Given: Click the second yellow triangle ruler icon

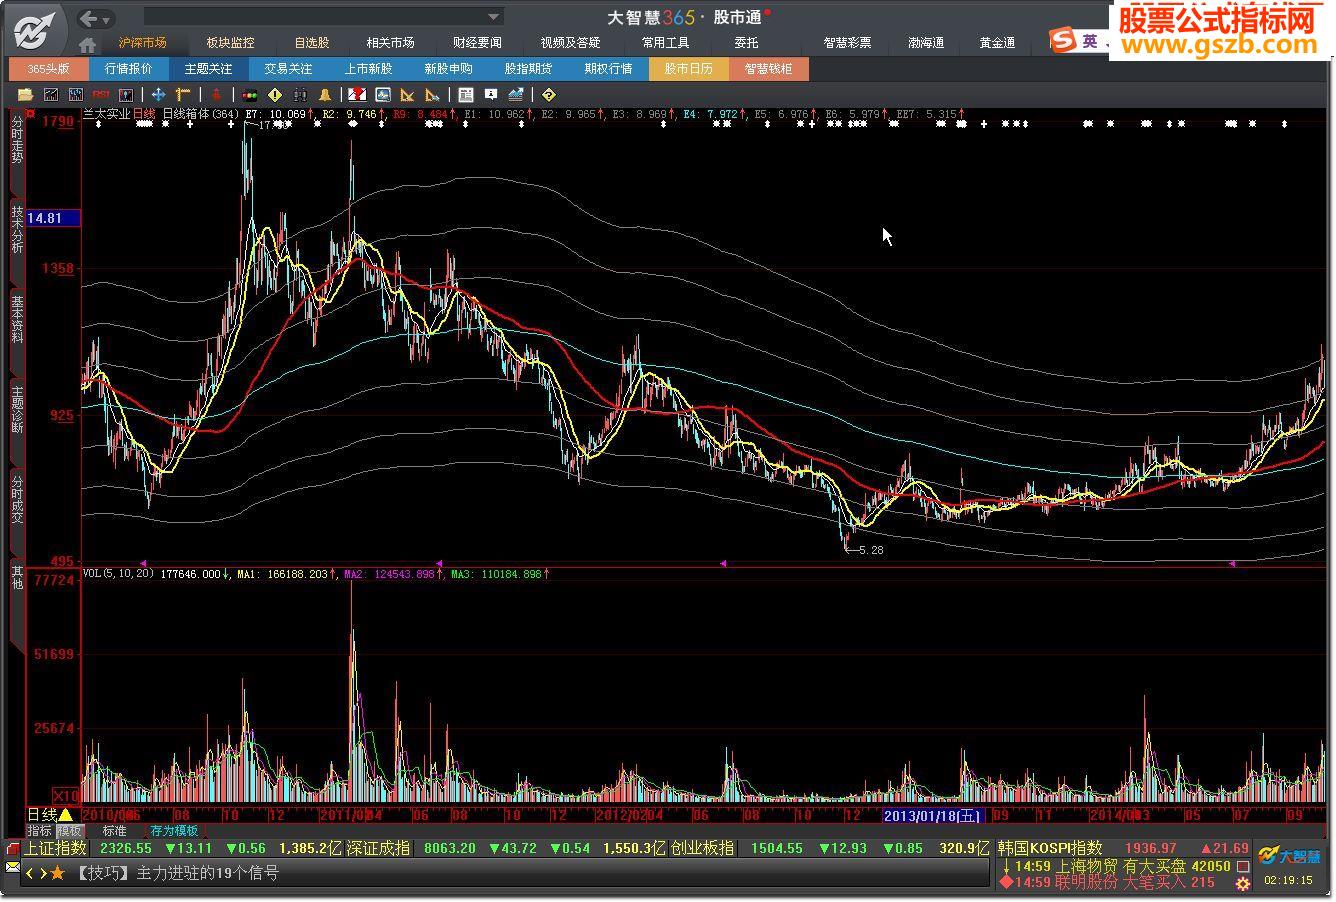Looking at the screenshot, I should click(432, 95).
